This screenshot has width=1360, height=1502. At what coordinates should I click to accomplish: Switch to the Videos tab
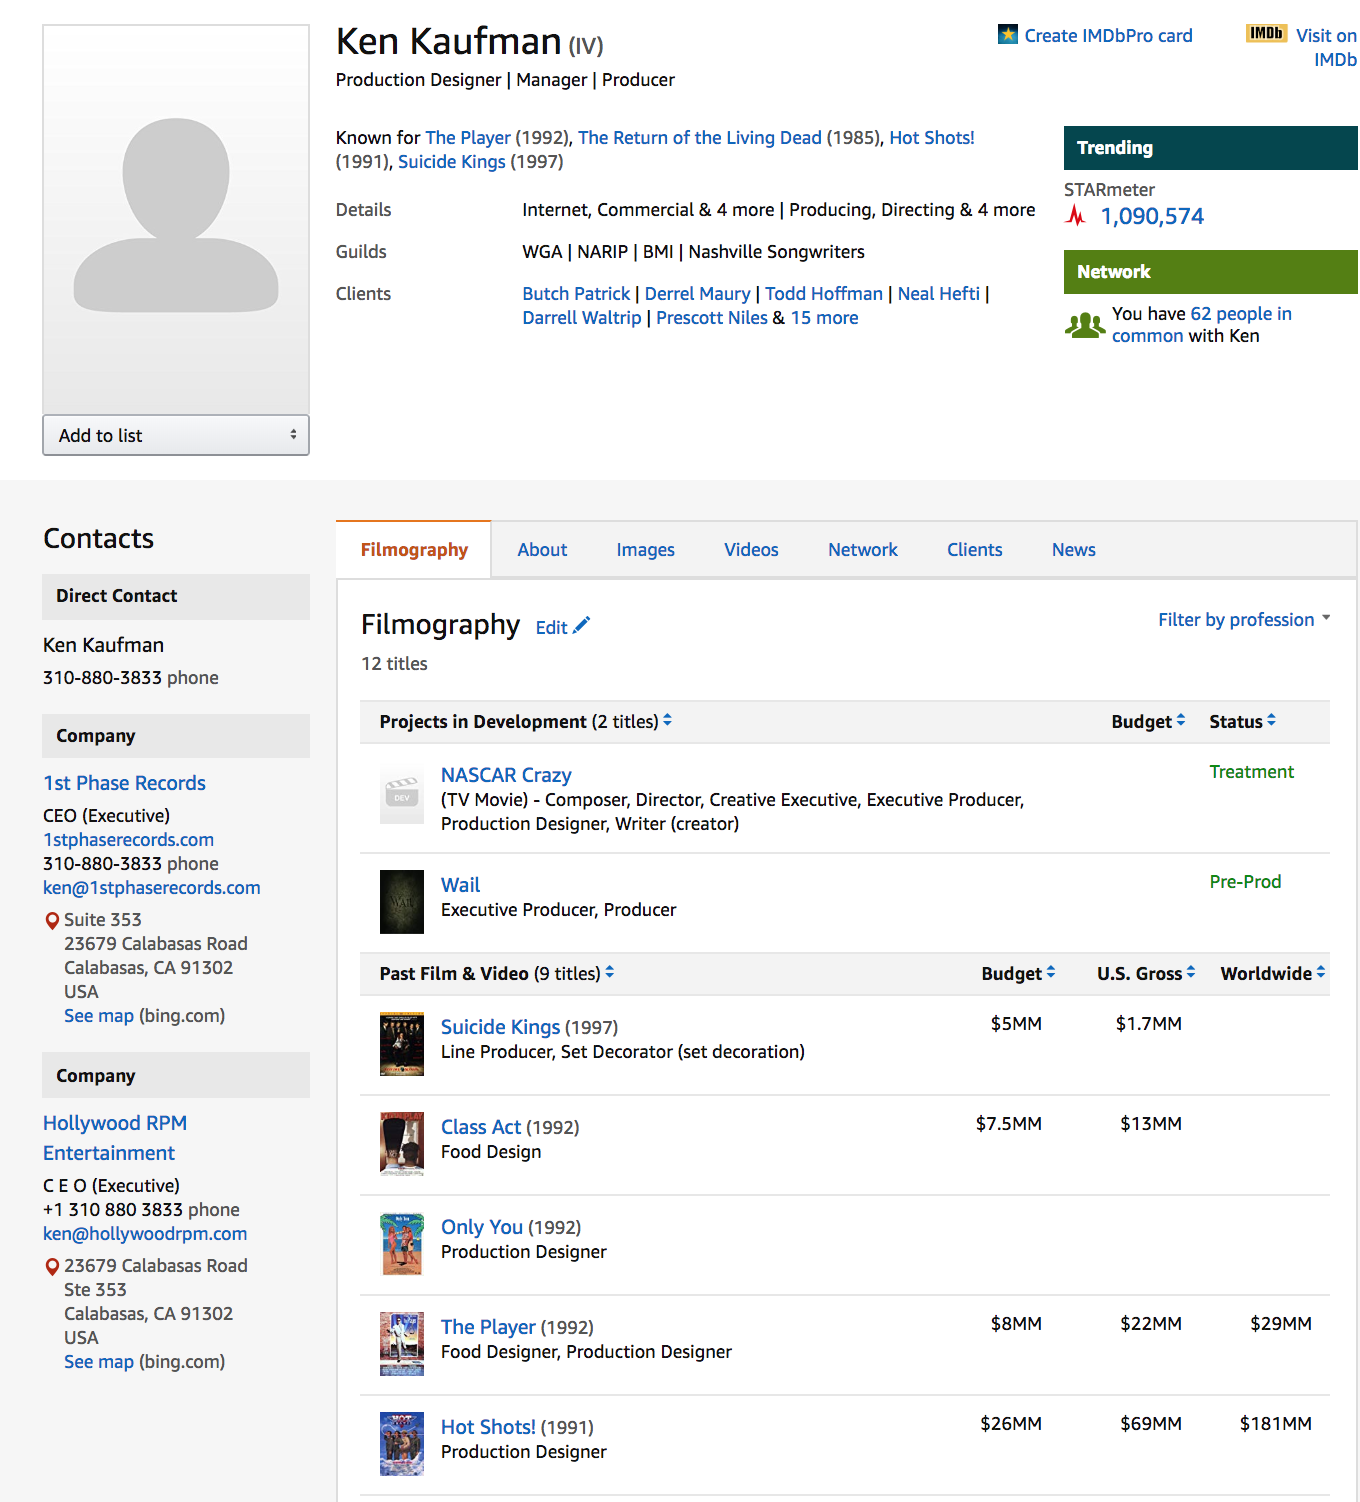(751, 549)
